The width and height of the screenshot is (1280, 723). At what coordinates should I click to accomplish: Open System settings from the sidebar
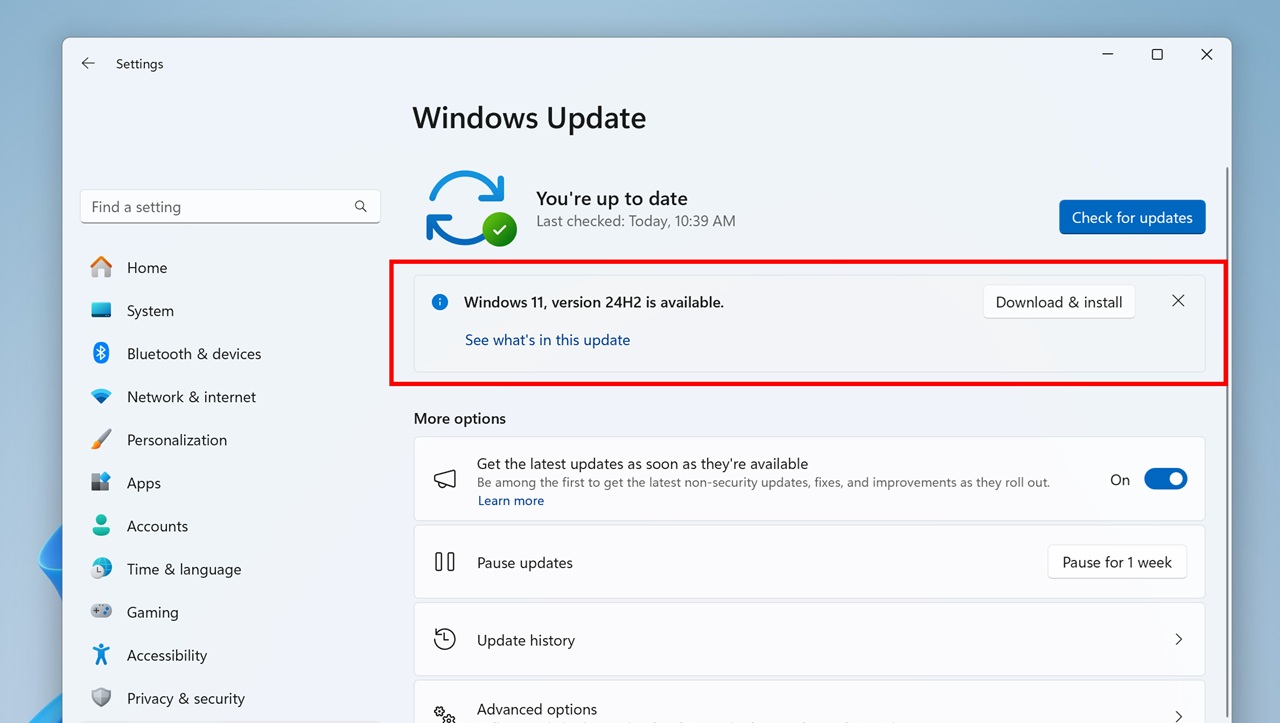(150, 310)
